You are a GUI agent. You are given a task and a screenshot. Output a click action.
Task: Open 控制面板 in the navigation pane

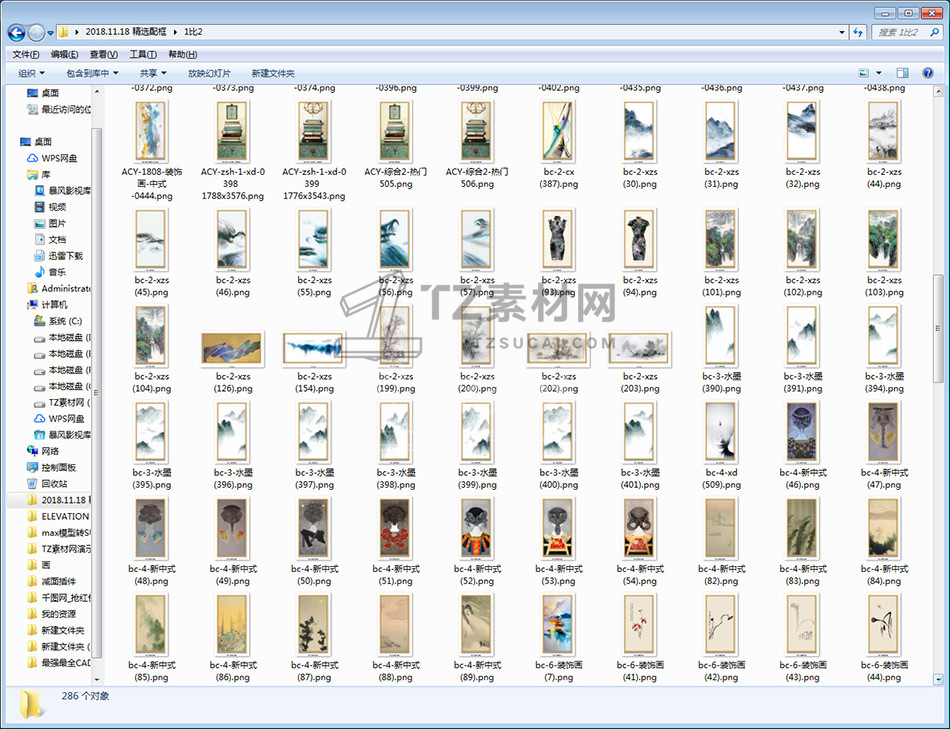point(58,467)
